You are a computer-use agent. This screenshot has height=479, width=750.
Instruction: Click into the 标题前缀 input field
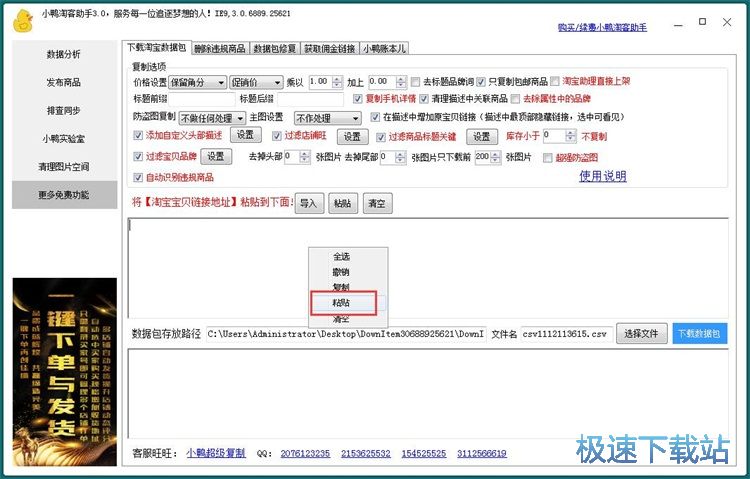pos(202,99)
